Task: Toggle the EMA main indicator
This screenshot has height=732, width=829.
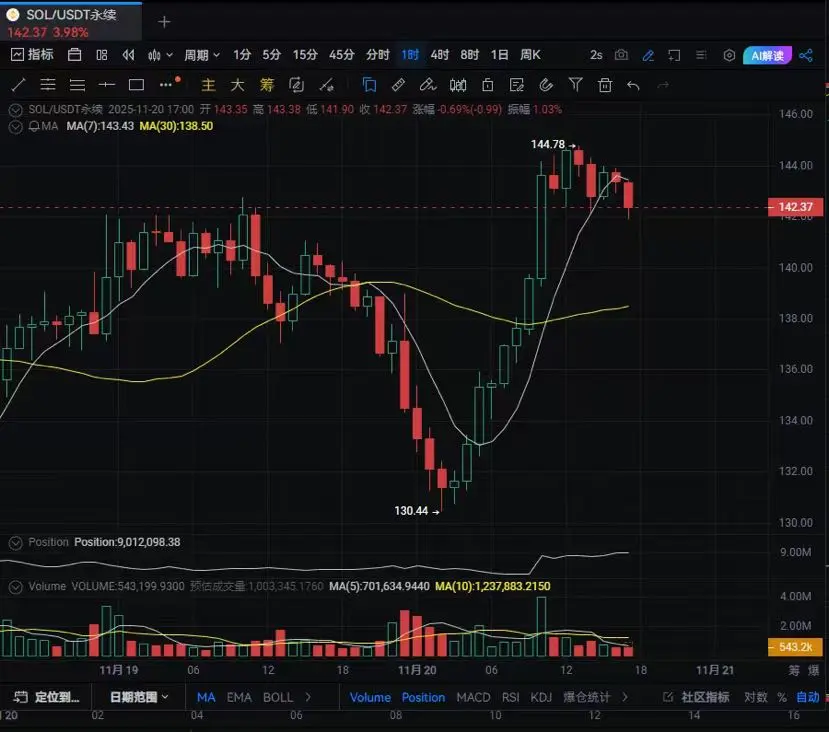Action: tap(239, 697)
